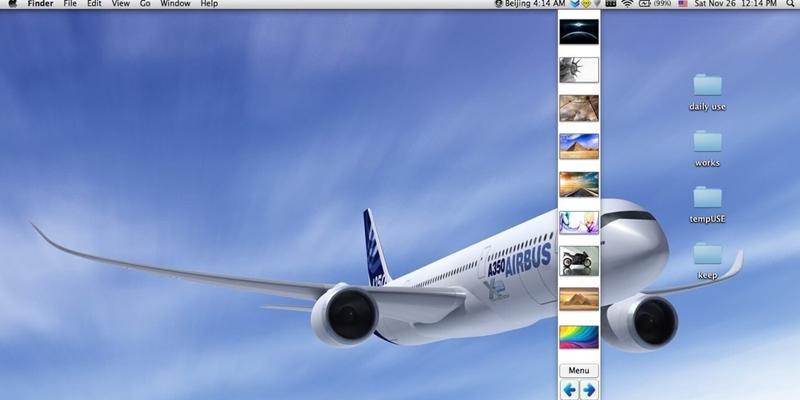This screenshot has height=400, width=800.
Task: Open the wallpaper panel Menu button
Action: click(579, 370)
